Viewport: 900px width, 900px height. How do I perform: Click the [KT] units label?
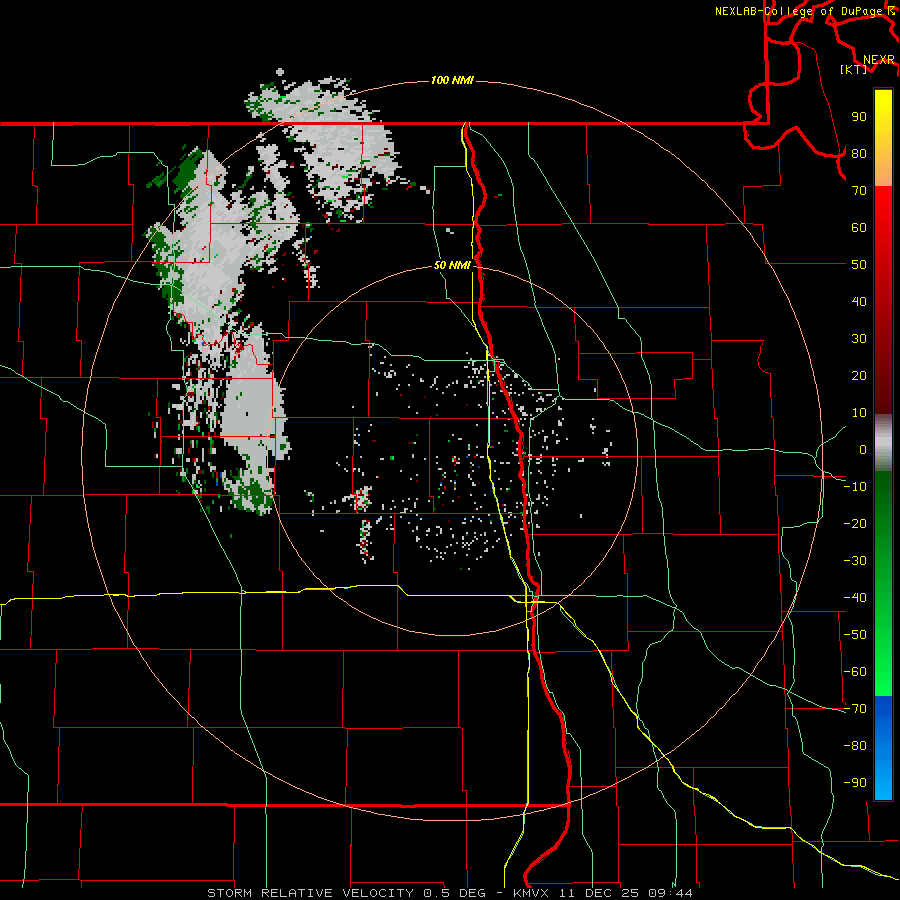point(853,69)
